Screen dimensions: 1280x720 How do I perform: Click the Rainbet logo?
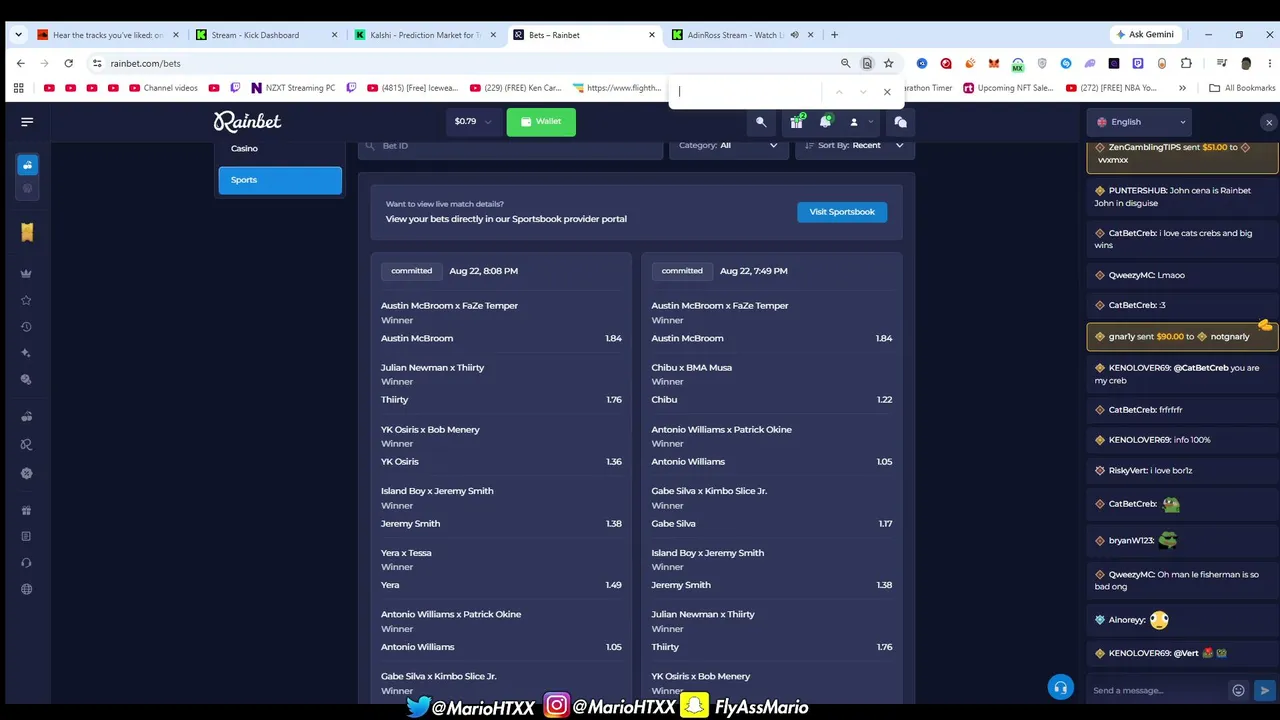point(247,121)
